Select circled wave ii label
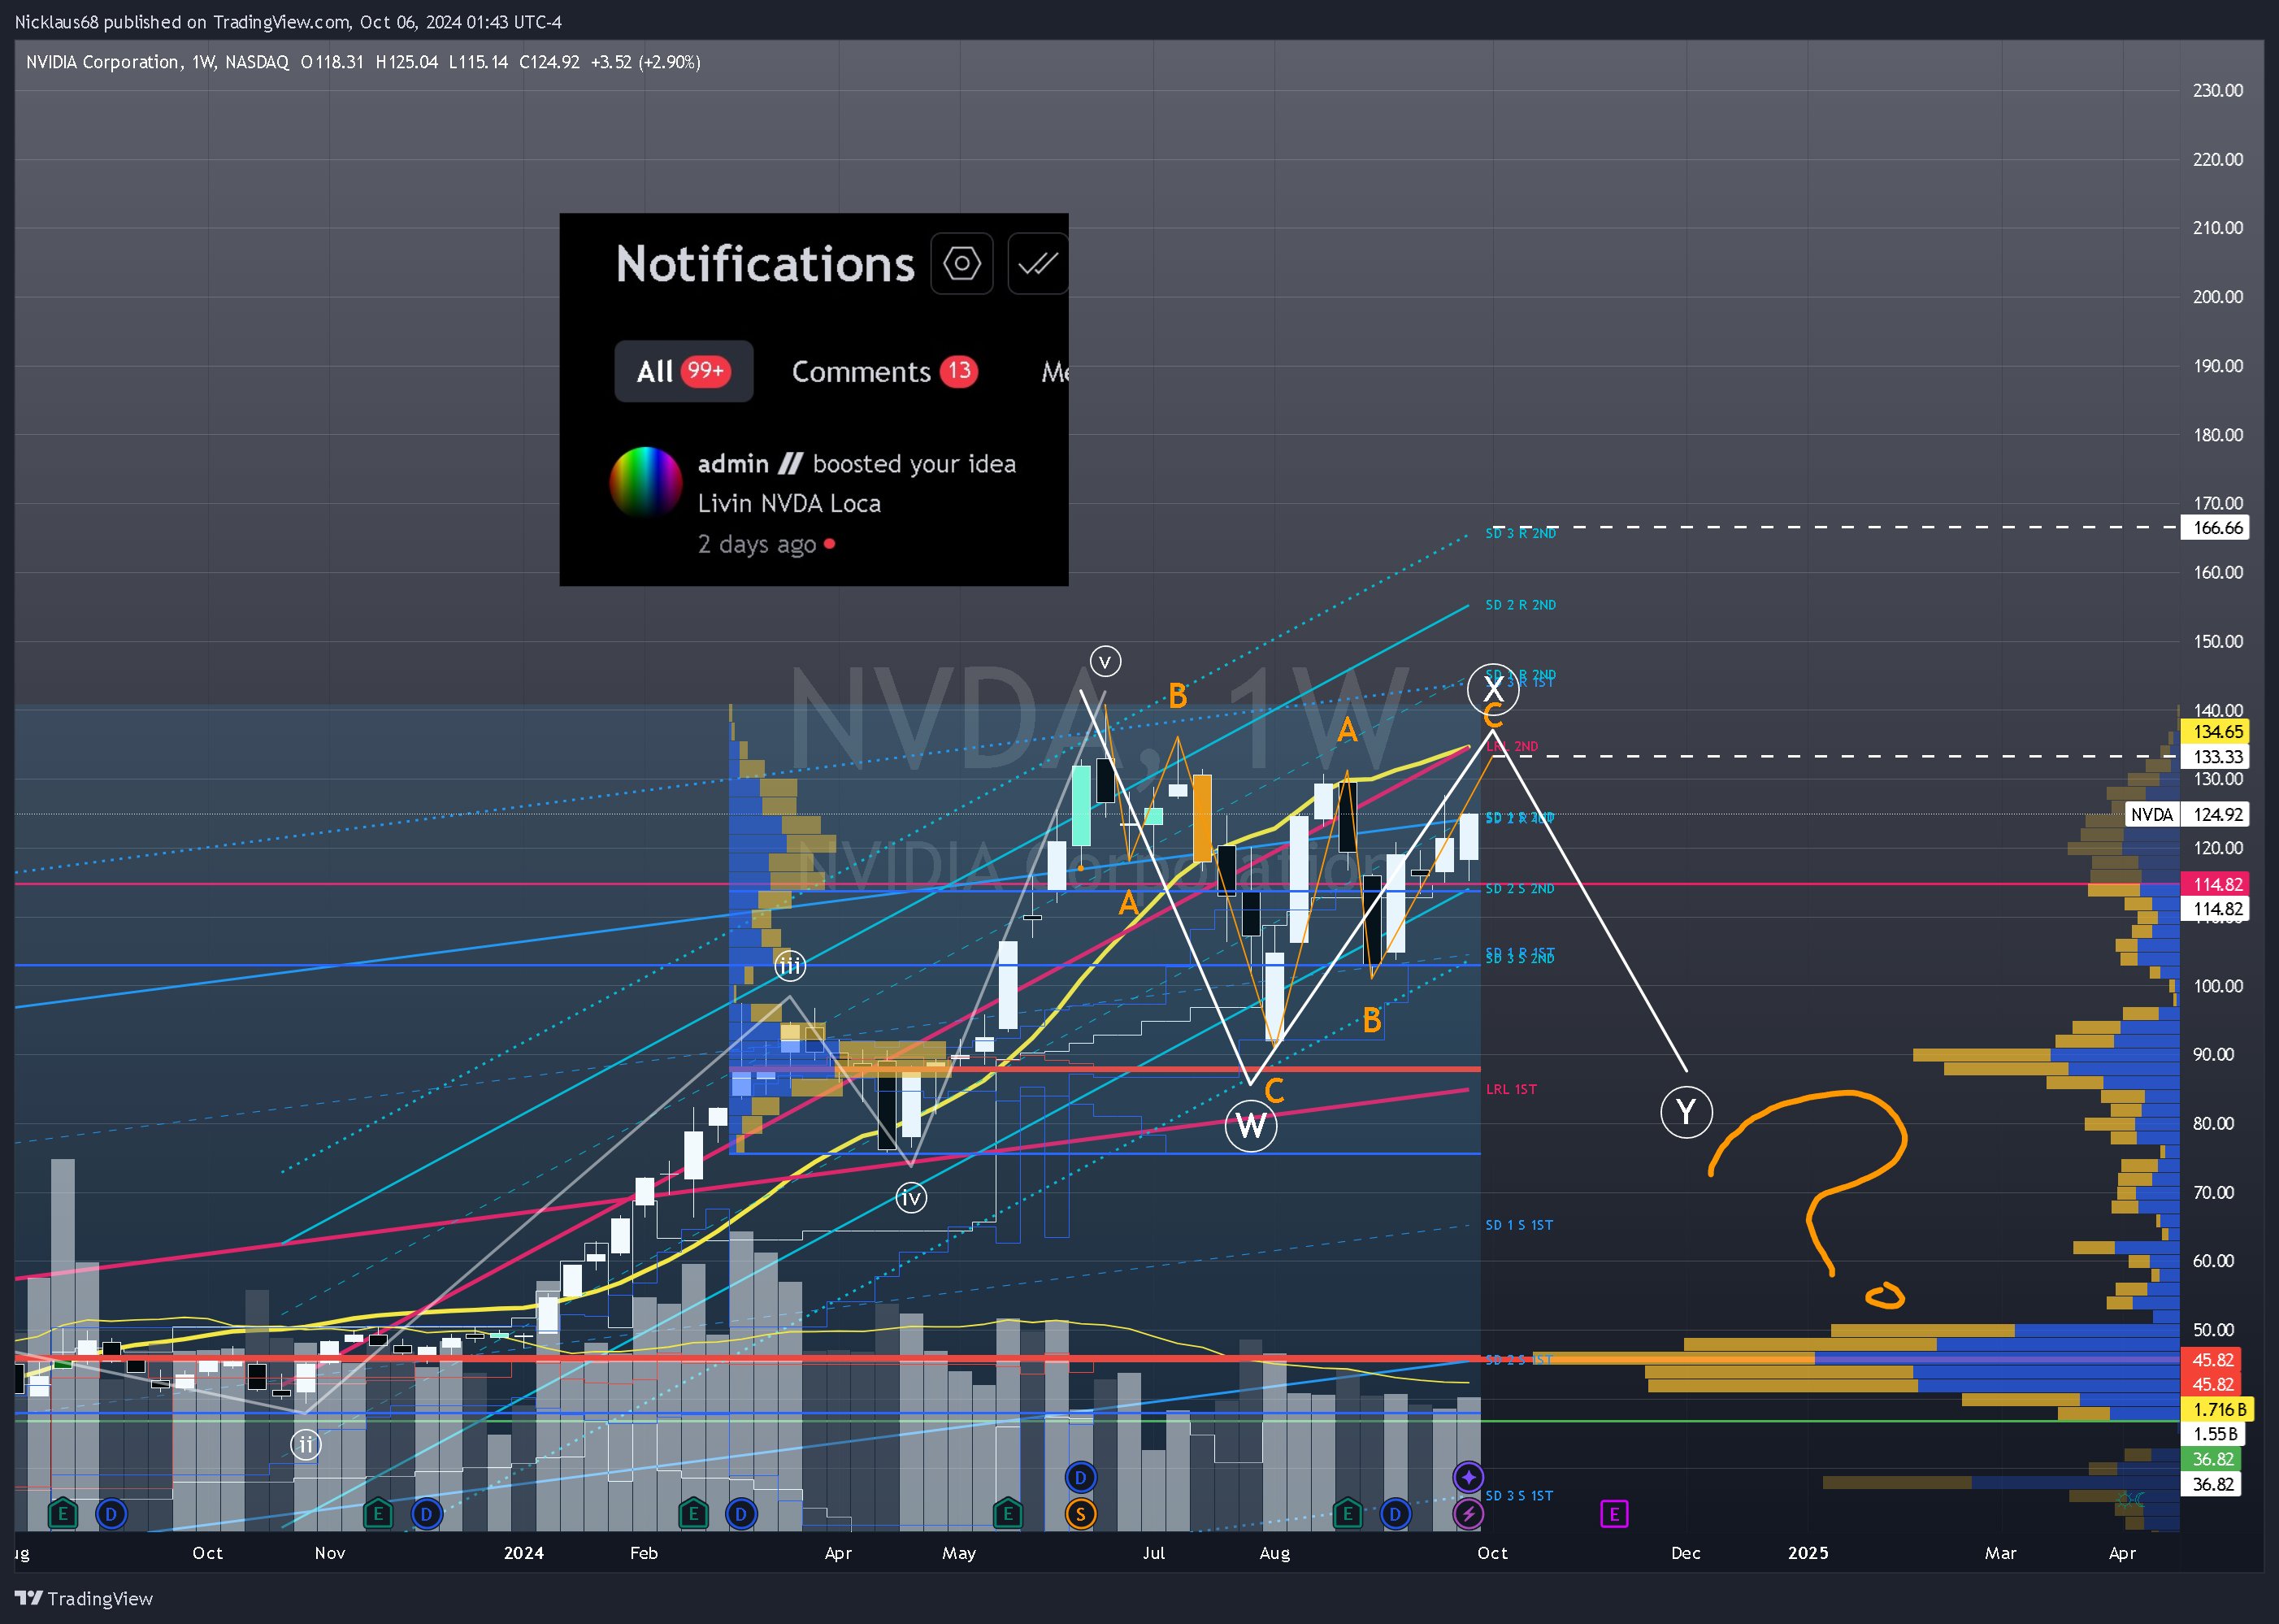Image resolution: width=2279 pixels, height=1624 pixels. click(306, 1444)
